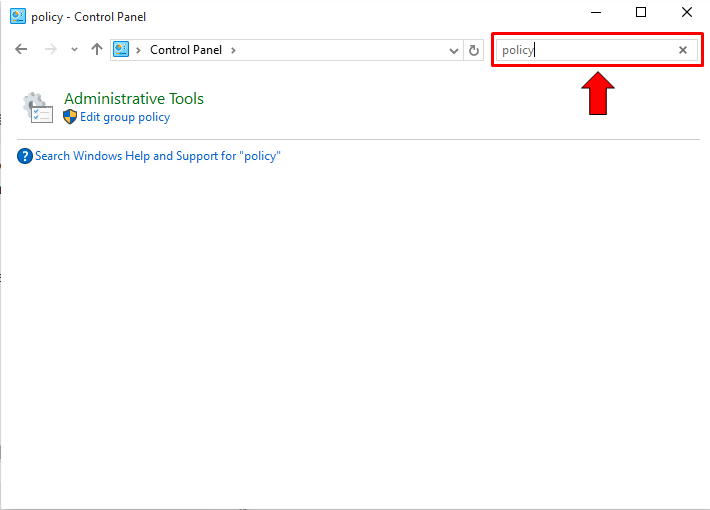The height and width of the screenshot is (510, 710).
Task: Select the Control Panel breadcrumb item
Action: coord(187,50)
